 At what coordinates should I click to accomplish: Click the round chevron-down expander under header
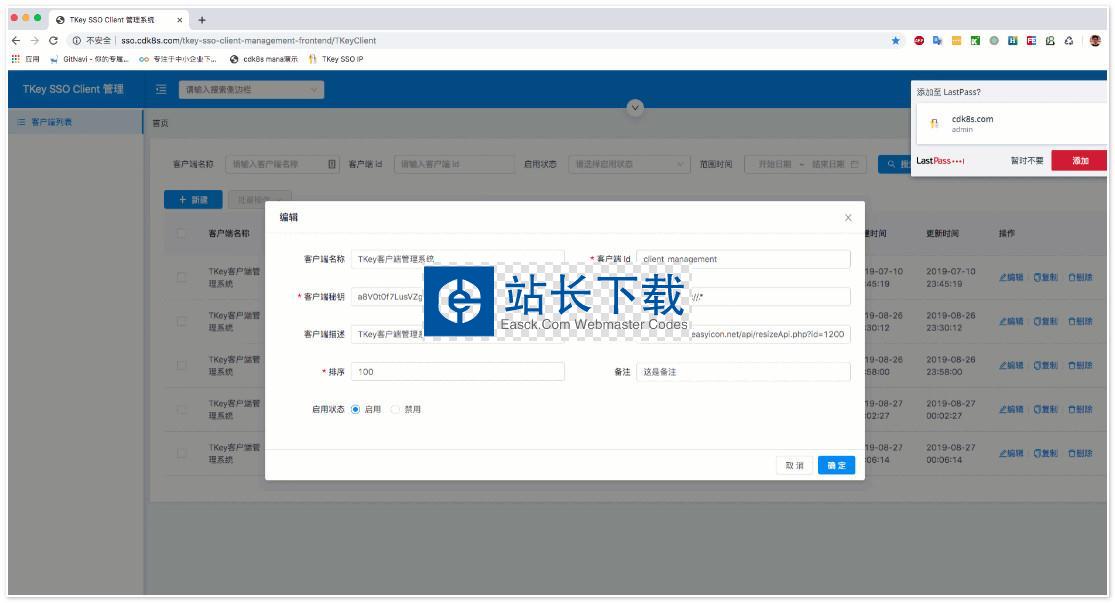(635, 107)
